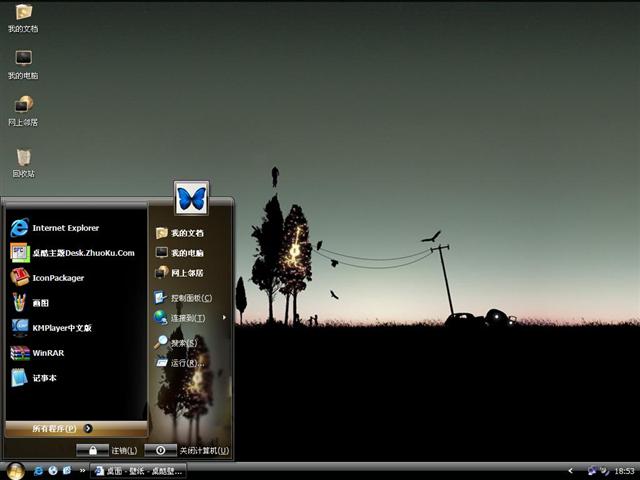Expand the 连接到(T) submenu
Screen dimensions: 640x480
tap(189, 318)
